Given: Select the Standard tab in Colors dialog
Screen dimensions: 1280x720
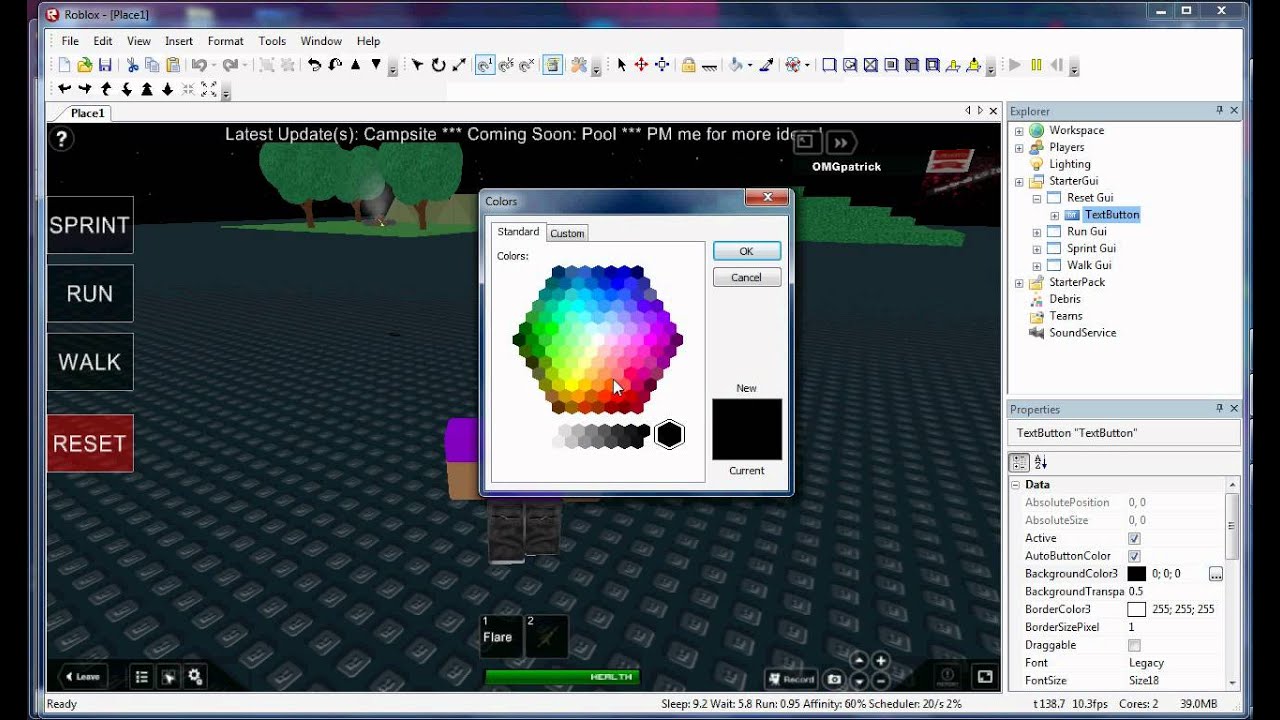Looking at the screenshot, I should pos(518,232).
